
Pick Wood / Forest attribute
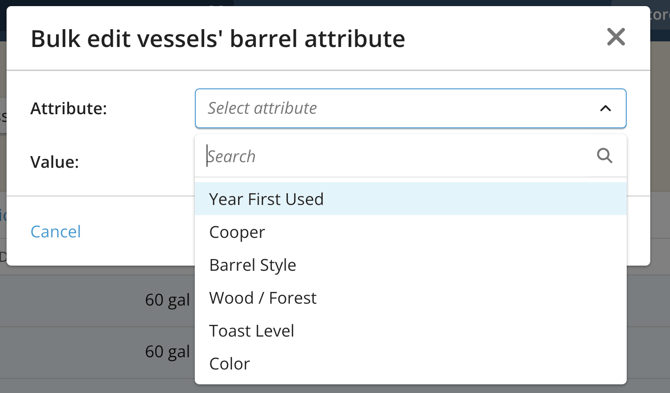pyautogui.click(x=411, y=298)
